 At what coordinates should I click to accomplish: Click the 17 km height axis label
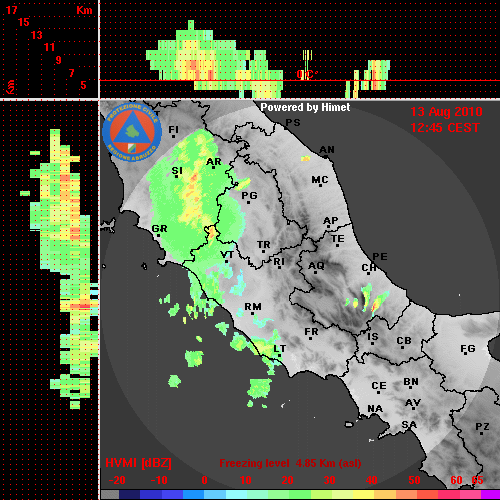click(12, 10)
